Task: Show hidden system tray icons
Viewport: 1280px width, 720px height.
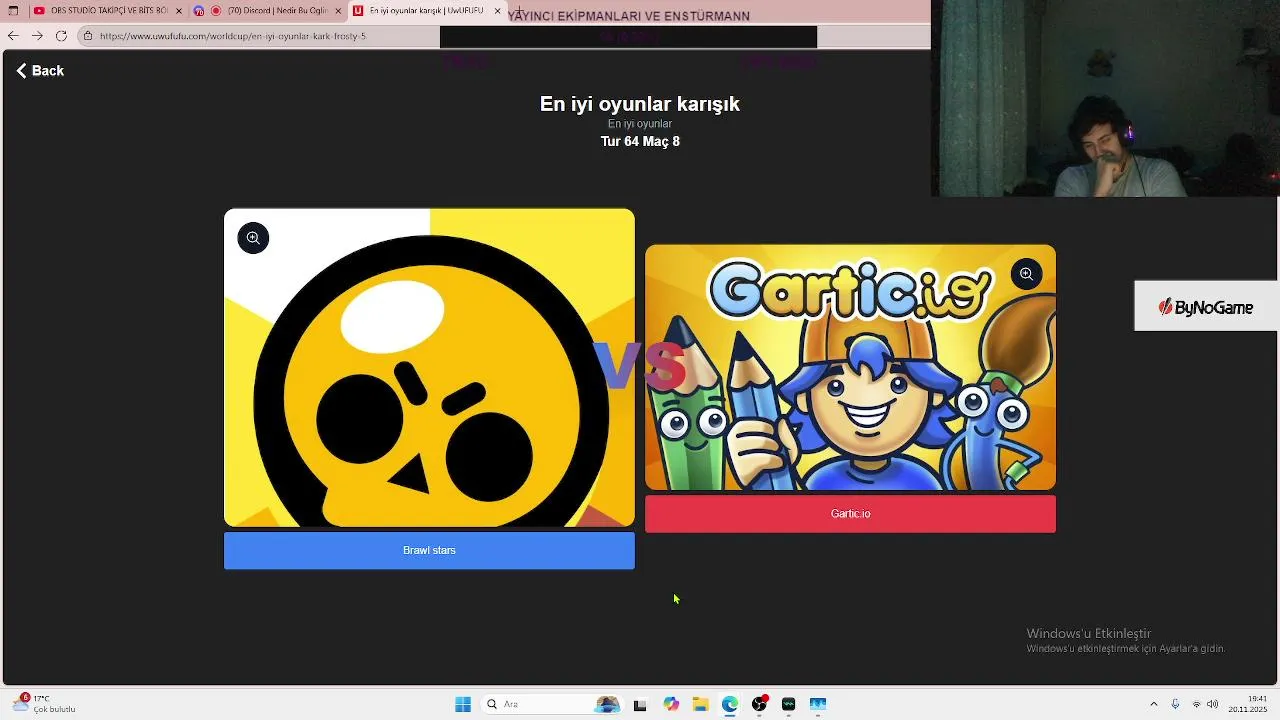Action: coord(1153,704)
